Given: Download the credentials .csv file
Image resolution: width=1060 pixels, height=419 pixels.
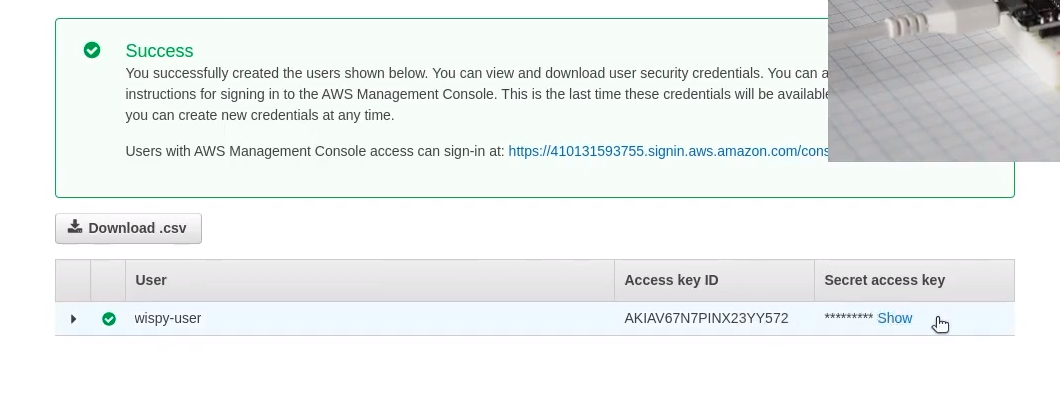Looking at the screenshot, I should coord(128,228).
